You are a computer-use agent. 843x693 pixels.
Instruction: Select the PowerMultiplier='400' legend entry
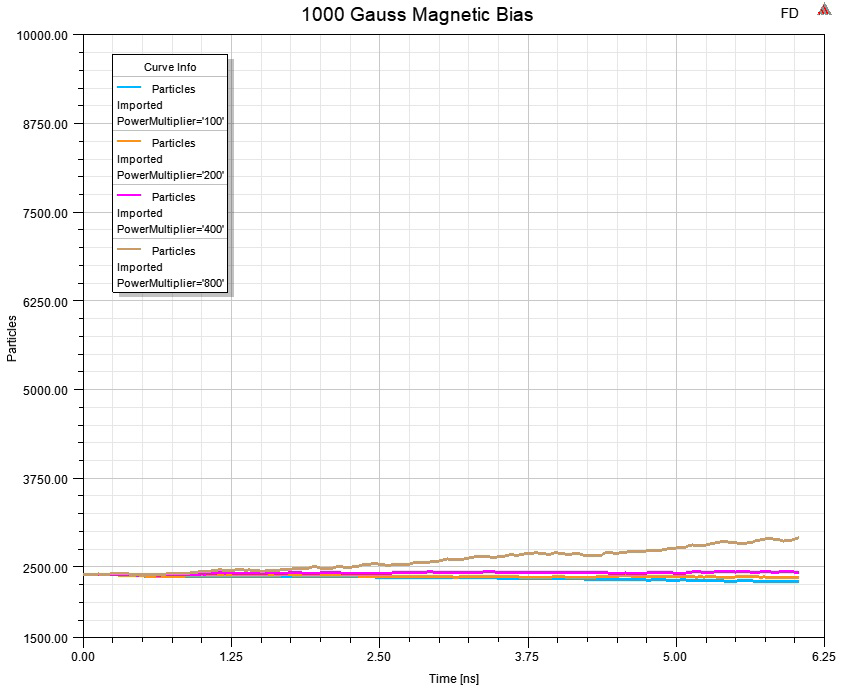point(172,229)
